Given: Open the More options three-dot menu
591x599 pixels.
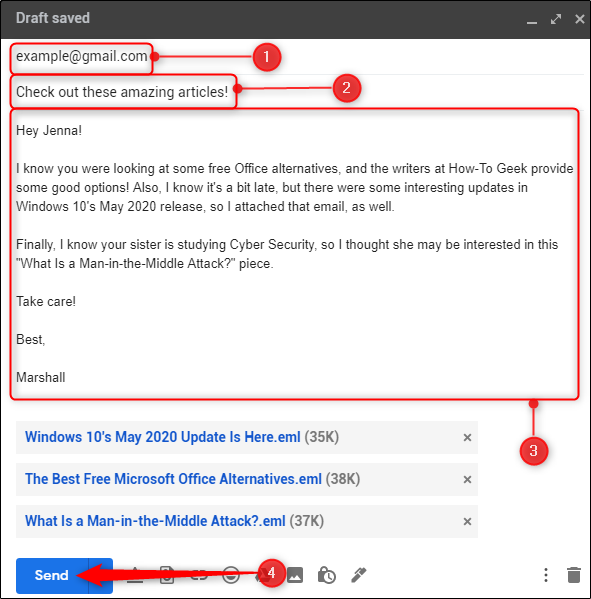Looking at the screenshot, I should click(x=546, y=575).
